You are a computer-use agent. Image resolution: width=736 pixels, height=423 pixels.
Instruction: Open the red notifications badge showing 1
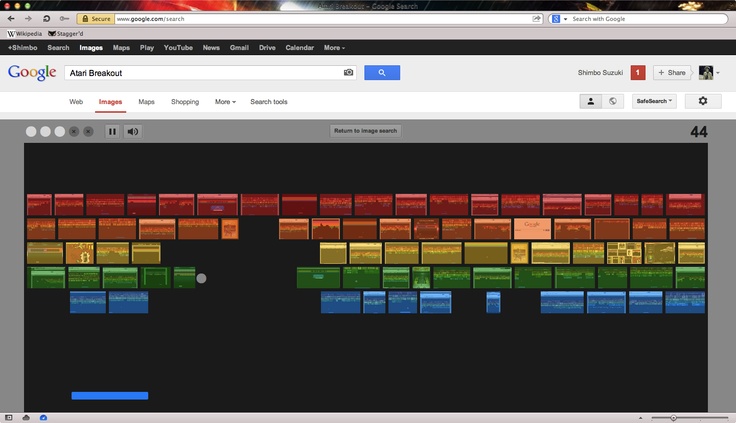pyautogui.click(x=637, y=73)
